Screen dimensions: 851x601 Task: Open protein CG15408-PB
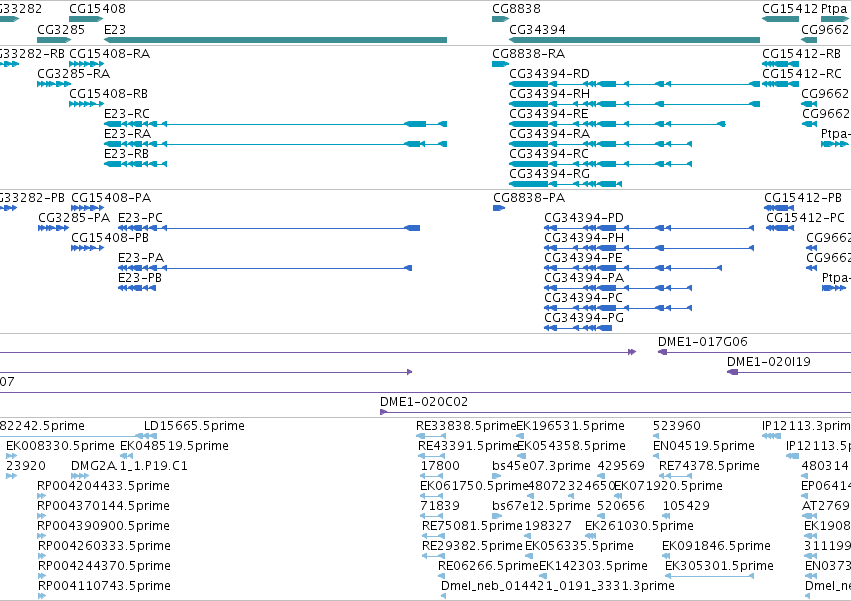tap(110, 238)
